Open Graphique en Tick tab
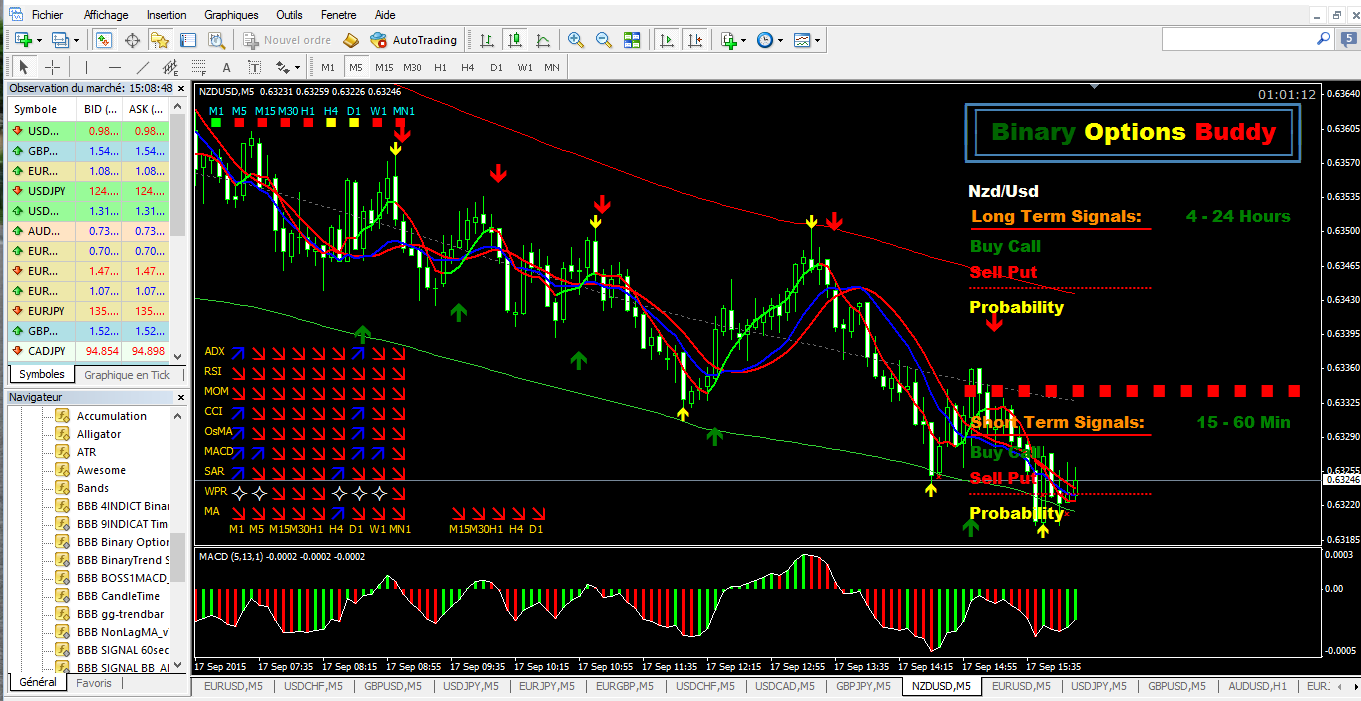Viewport: 1361px width, 701px height. coord(127,375)
